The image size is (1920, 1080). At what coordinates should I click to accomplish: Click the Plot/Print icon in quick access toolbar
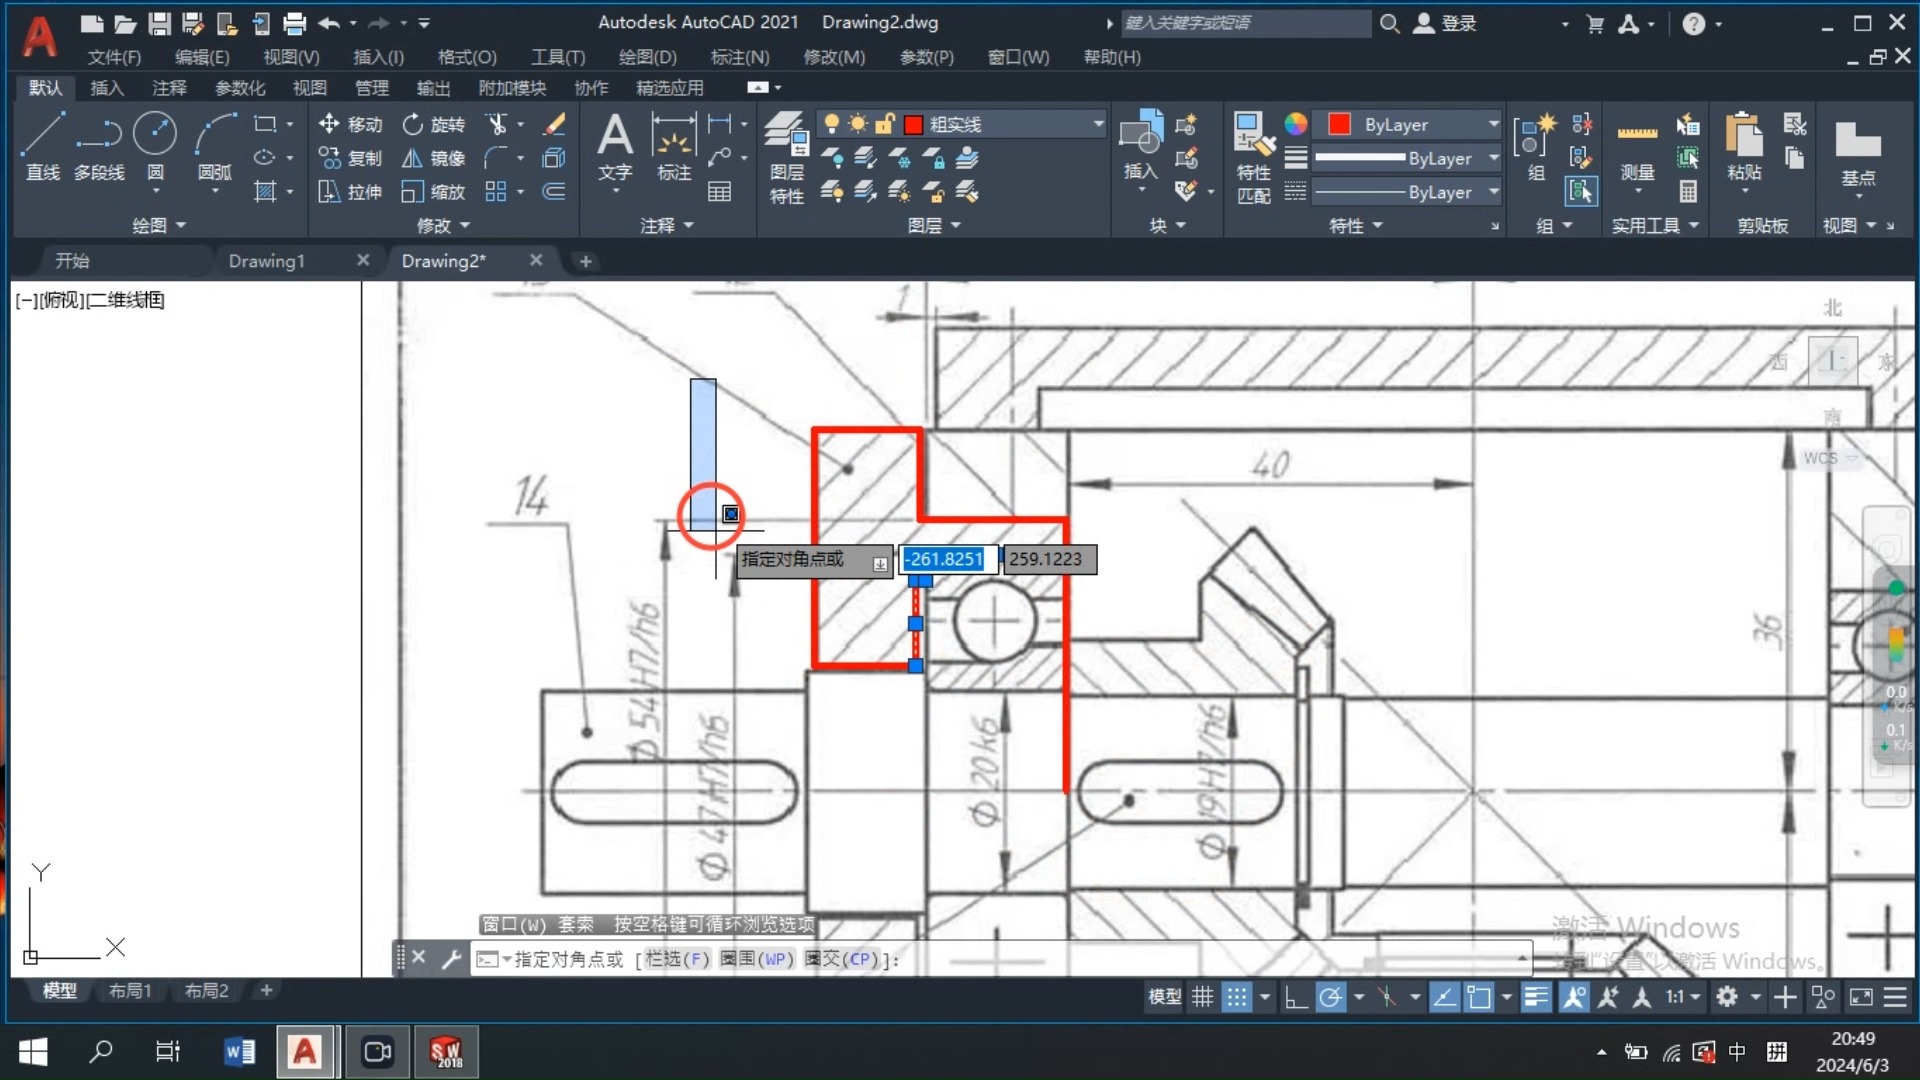click(x=294, y=23)
